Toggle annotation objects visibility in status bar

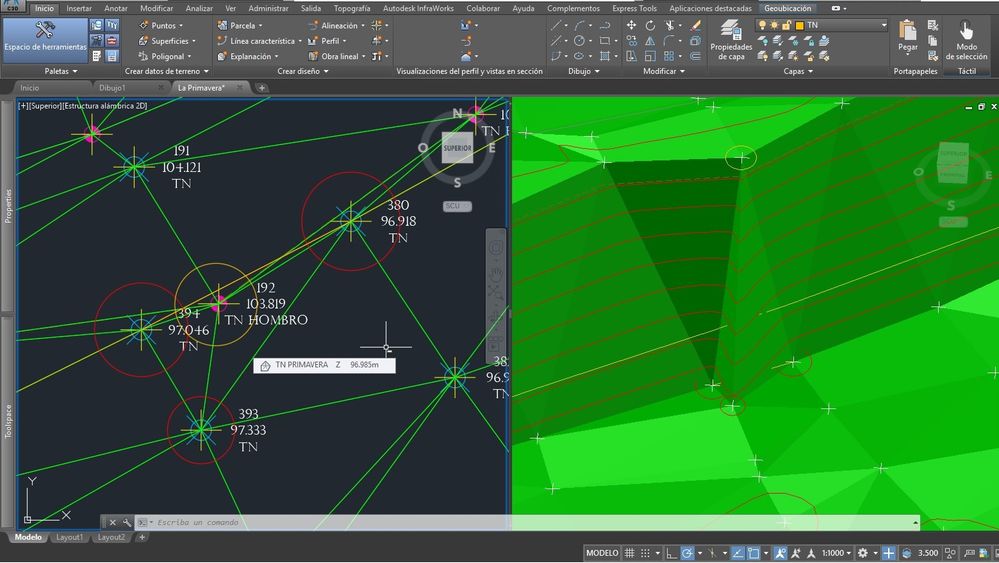(780, 553)
